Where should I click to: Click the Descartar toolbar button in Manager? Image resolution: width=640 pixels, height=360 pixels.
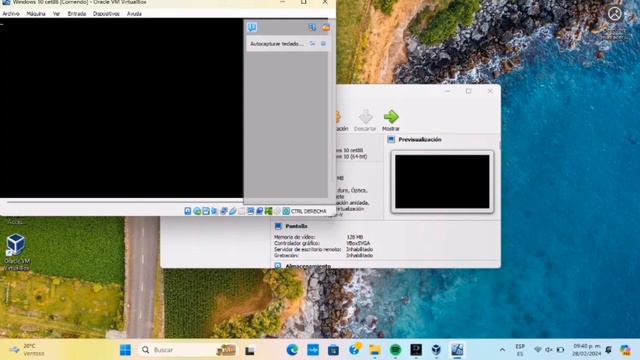tap(365, 120)
